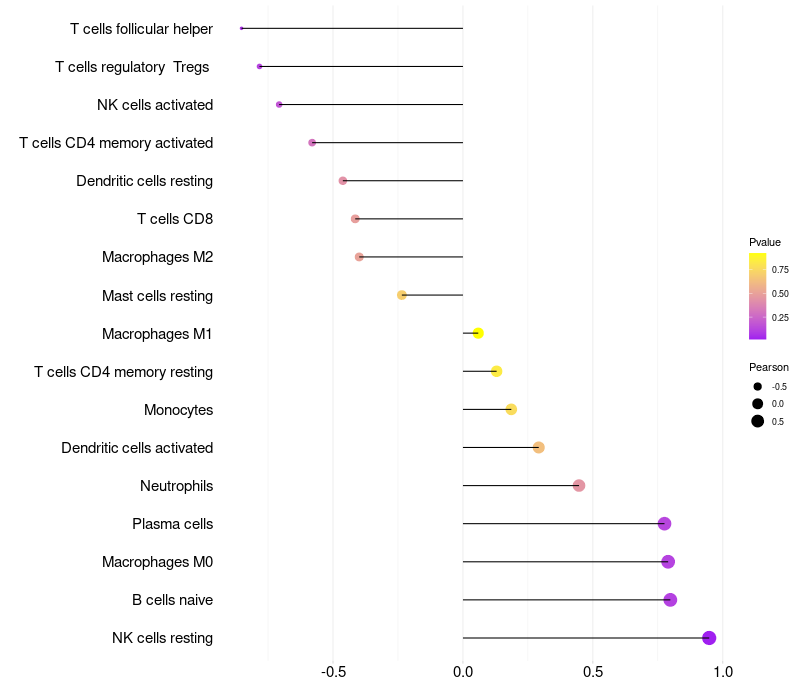
Task: Click the T cells follicular helper dot
Action: pos(241,29)
